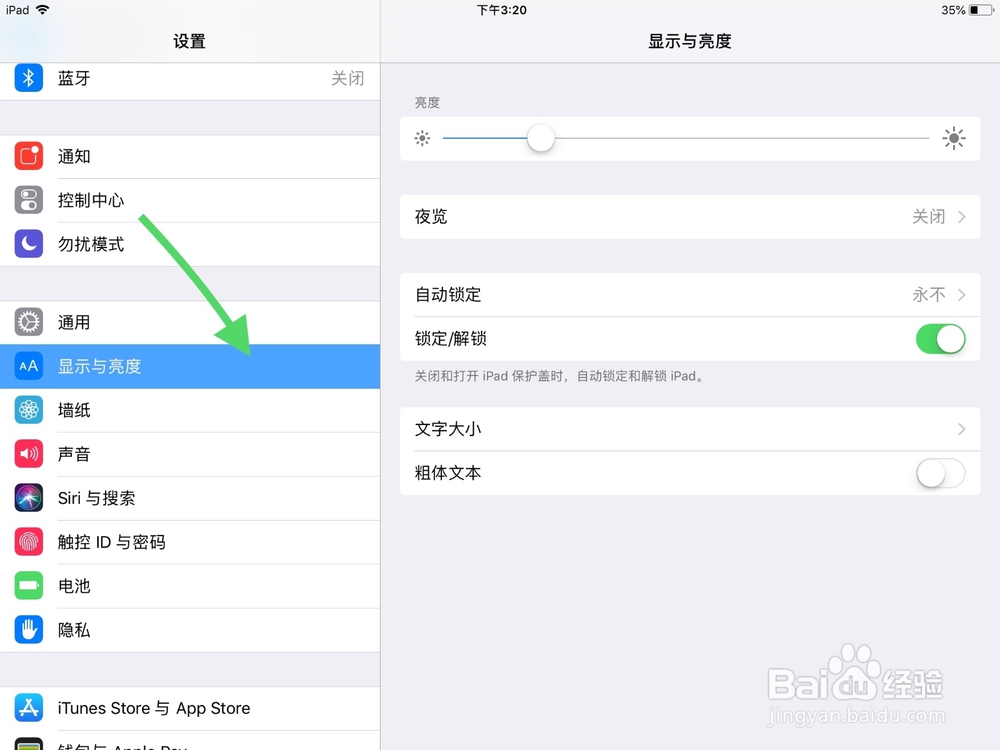Expand the 文字大小 text size chevron
1000x750 pixels.
pos(962,429)
